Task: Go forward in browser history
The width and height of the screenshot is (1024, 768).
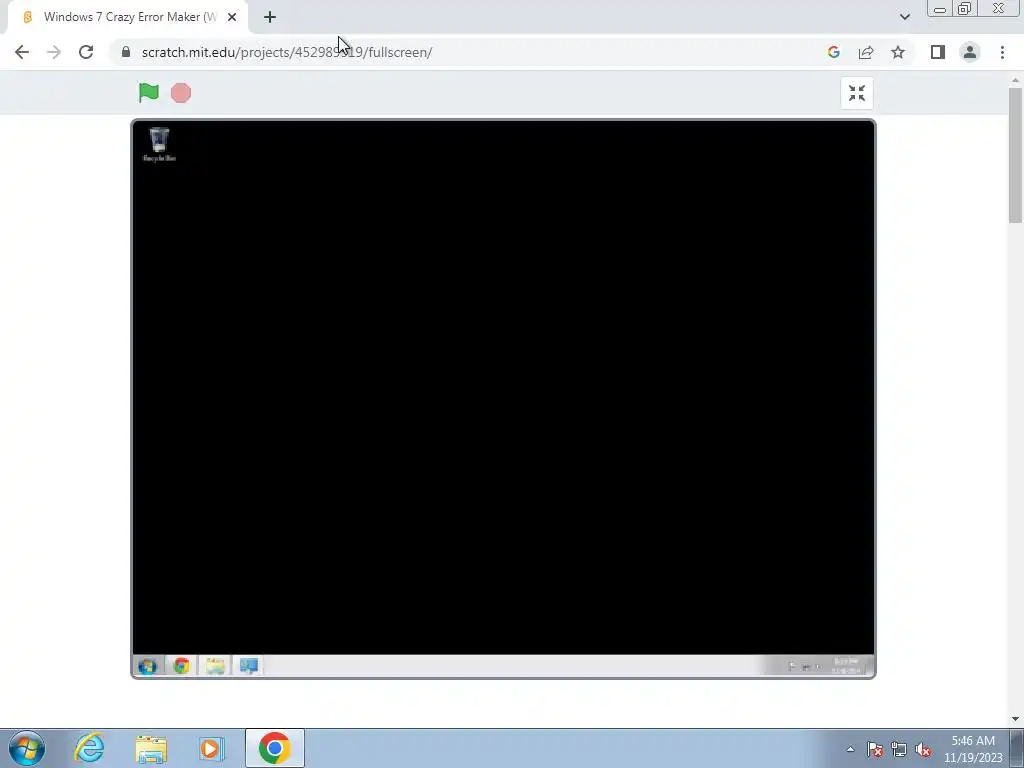Action: pos(54,52)
